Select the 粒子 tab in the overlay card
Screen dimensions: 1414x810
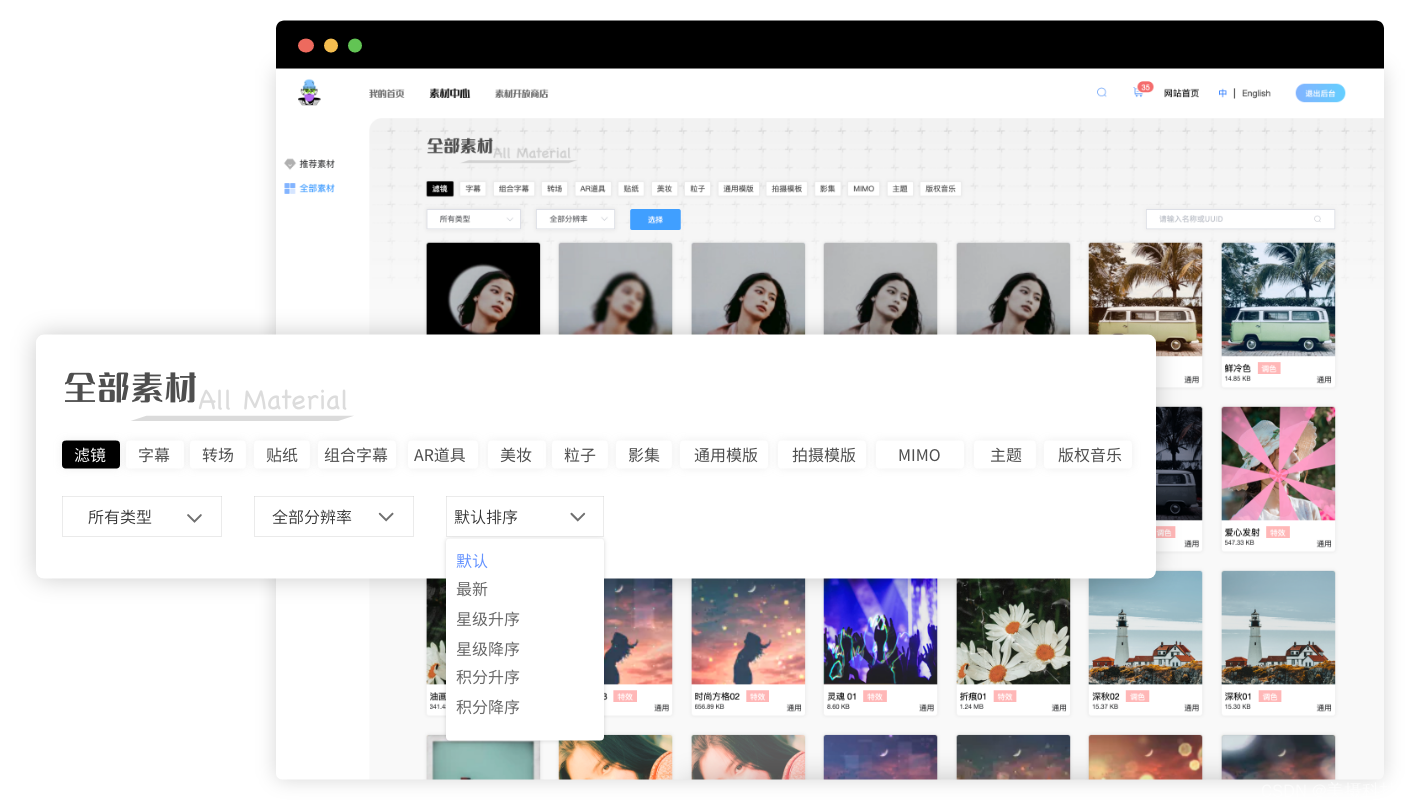[x=580, y=455]
